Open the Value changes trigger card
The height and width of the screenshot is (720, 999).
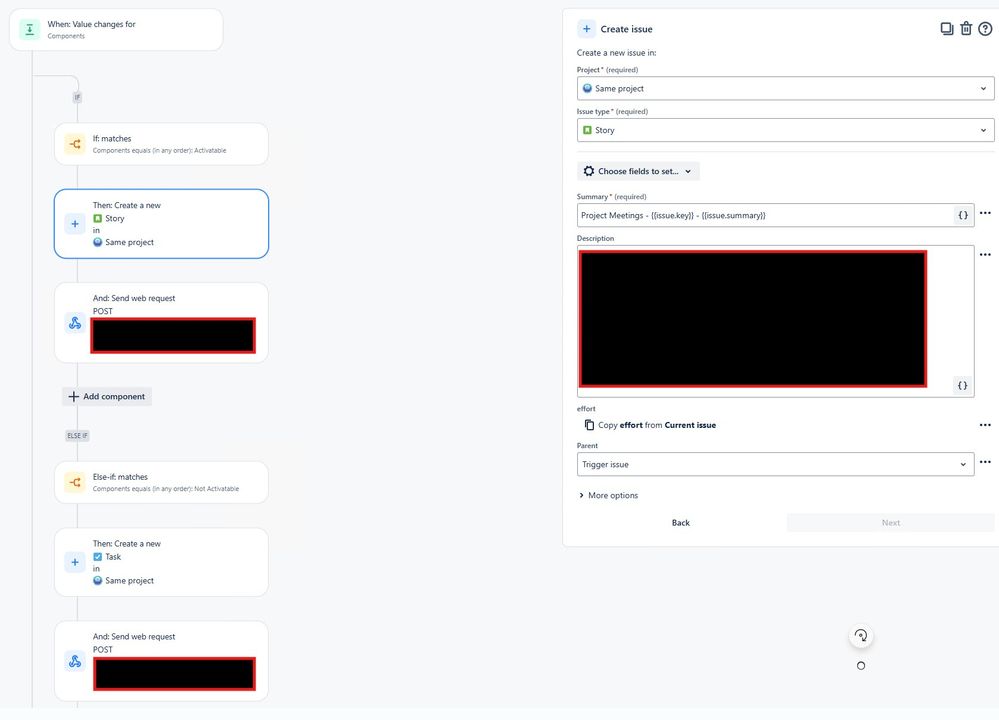pyautogui.click(x=116, y=29)
